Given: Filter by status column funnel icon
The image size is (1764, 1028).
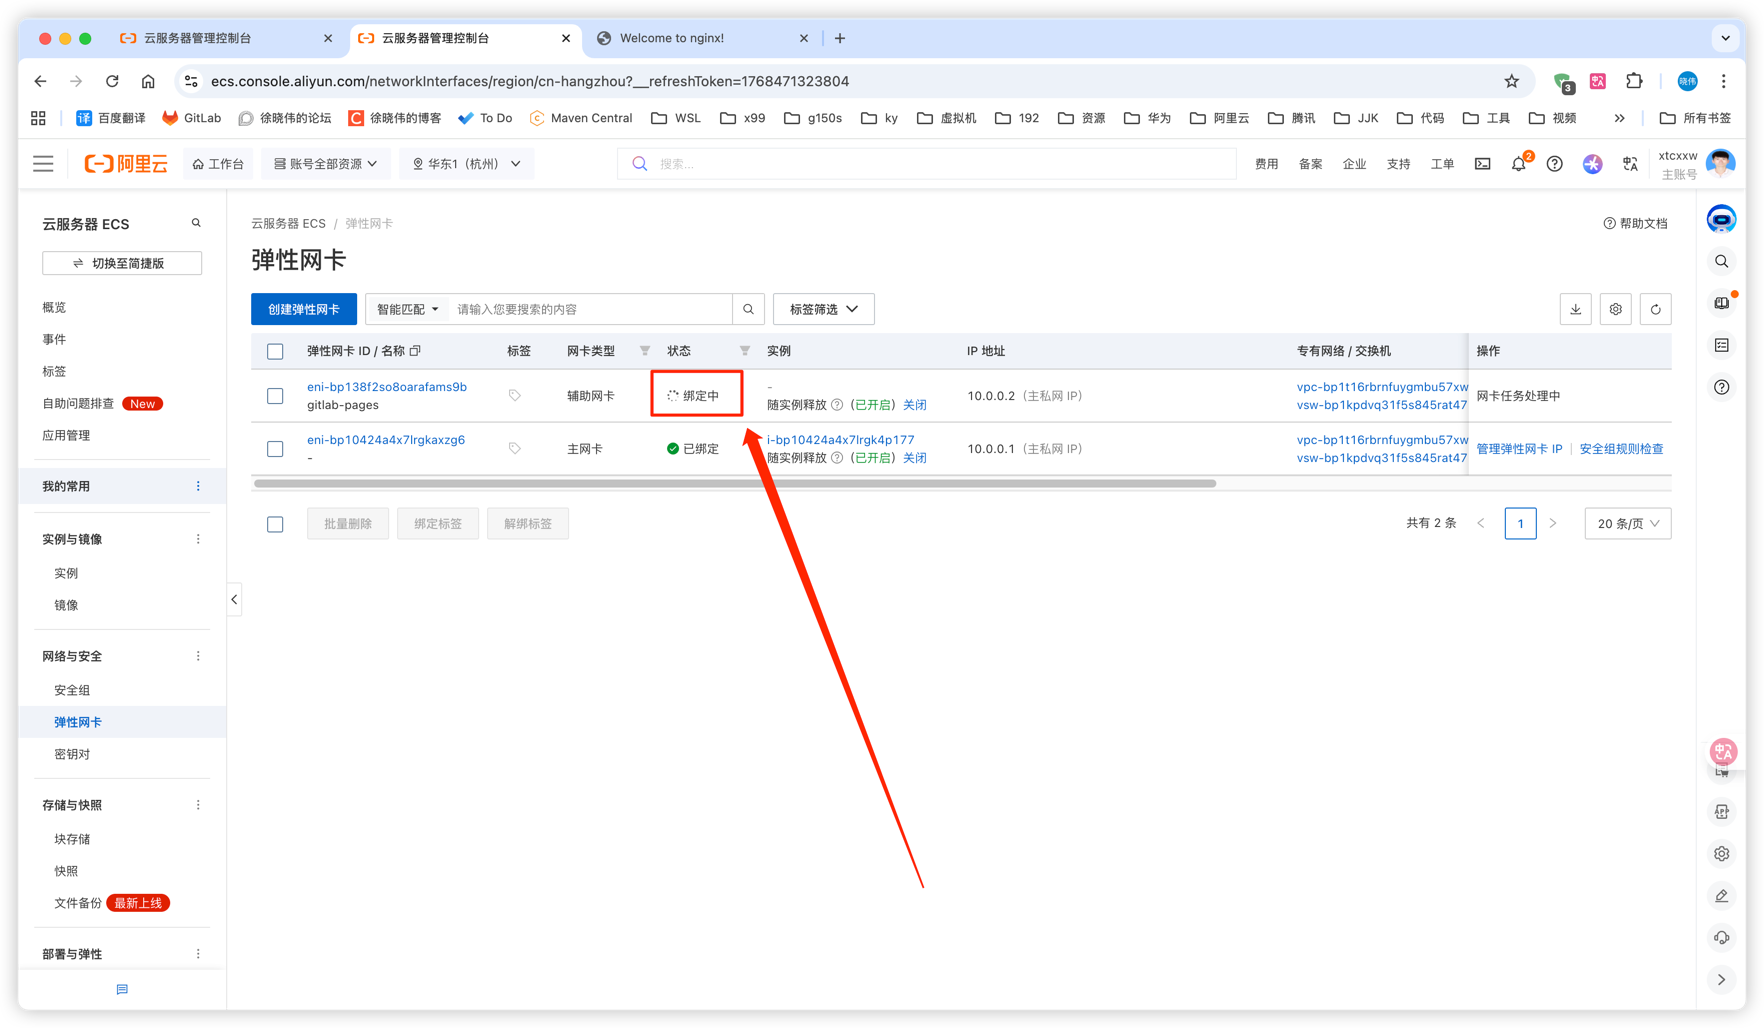Looking at the screenshot, I should coord(744,351).
